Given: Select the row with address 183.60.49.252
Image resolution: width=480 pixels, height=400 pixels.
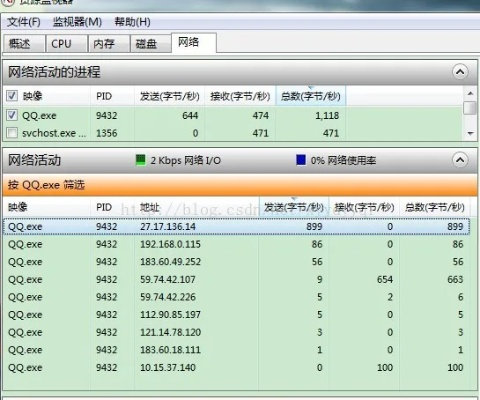Looking at the screenshot, I should click(236, 262).
